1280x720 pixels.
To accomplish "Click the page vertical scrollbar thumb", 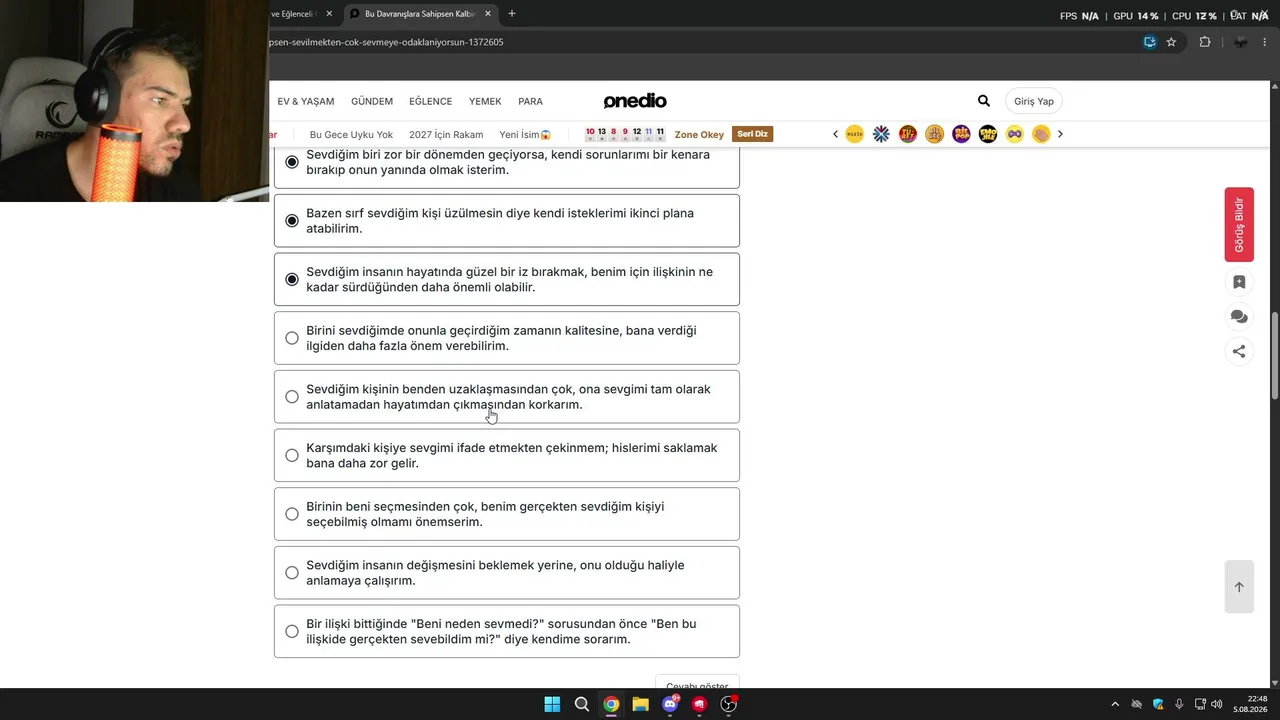I will tap(1274, 357).
